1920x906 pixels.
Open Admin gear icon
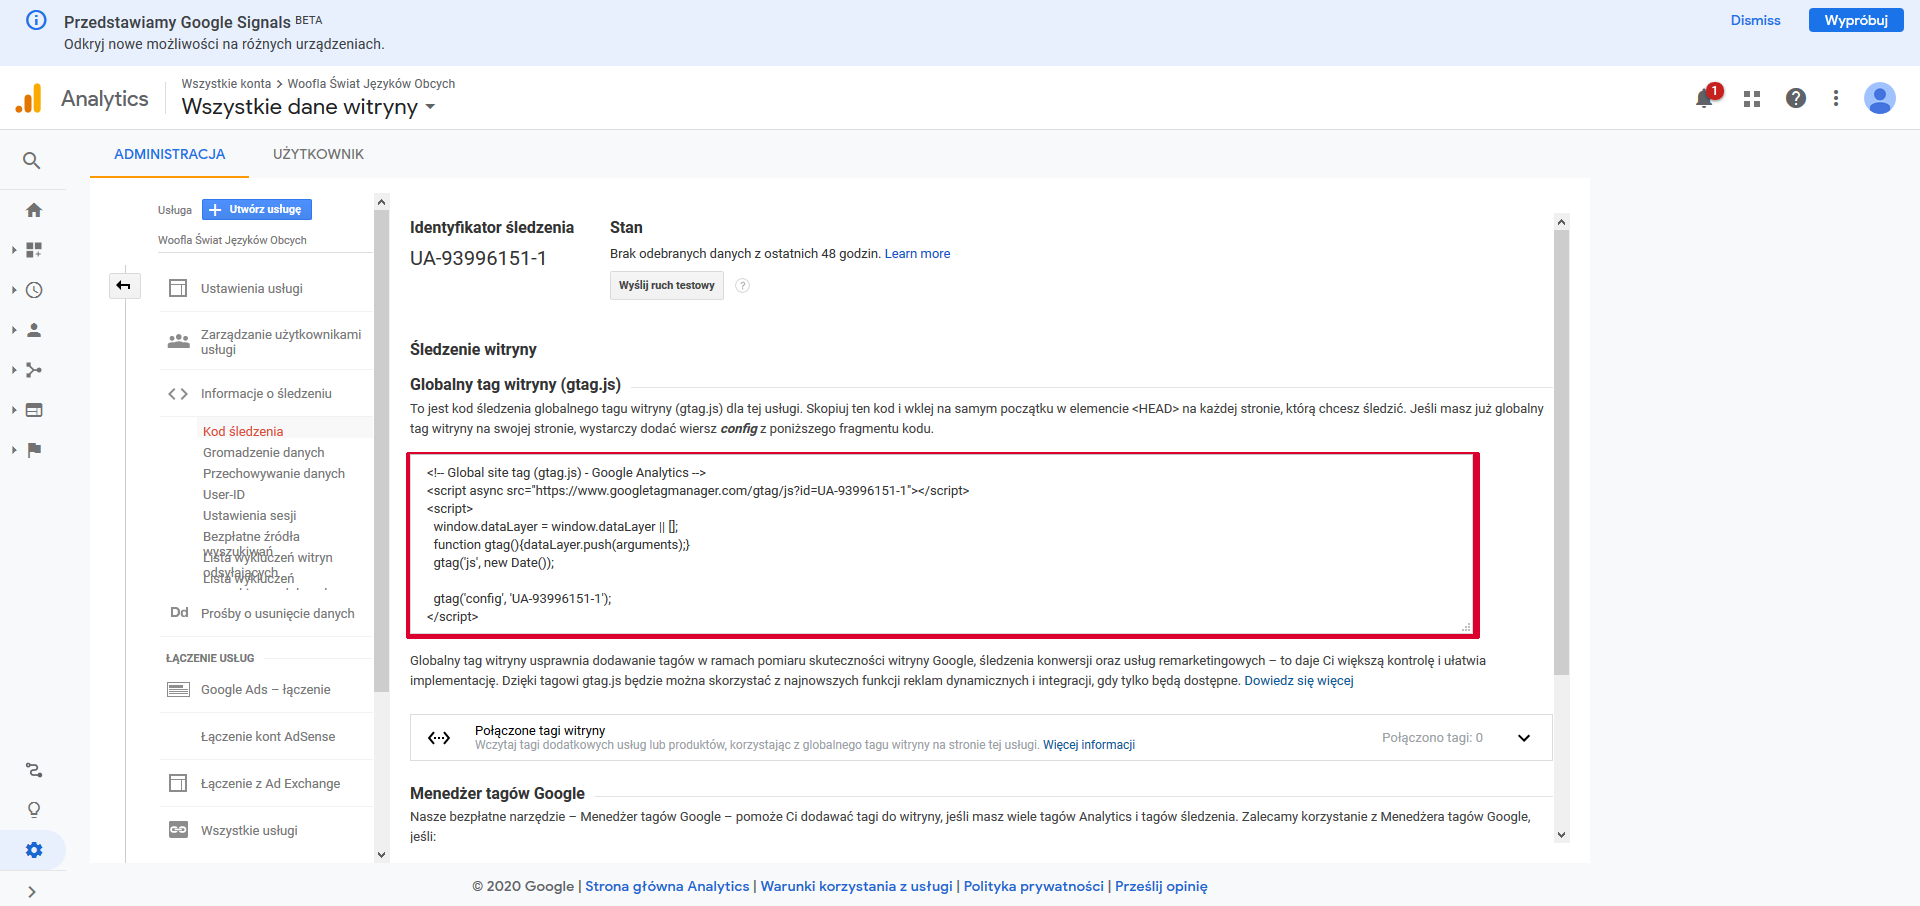pyautogui.click(x=34, y=850)
